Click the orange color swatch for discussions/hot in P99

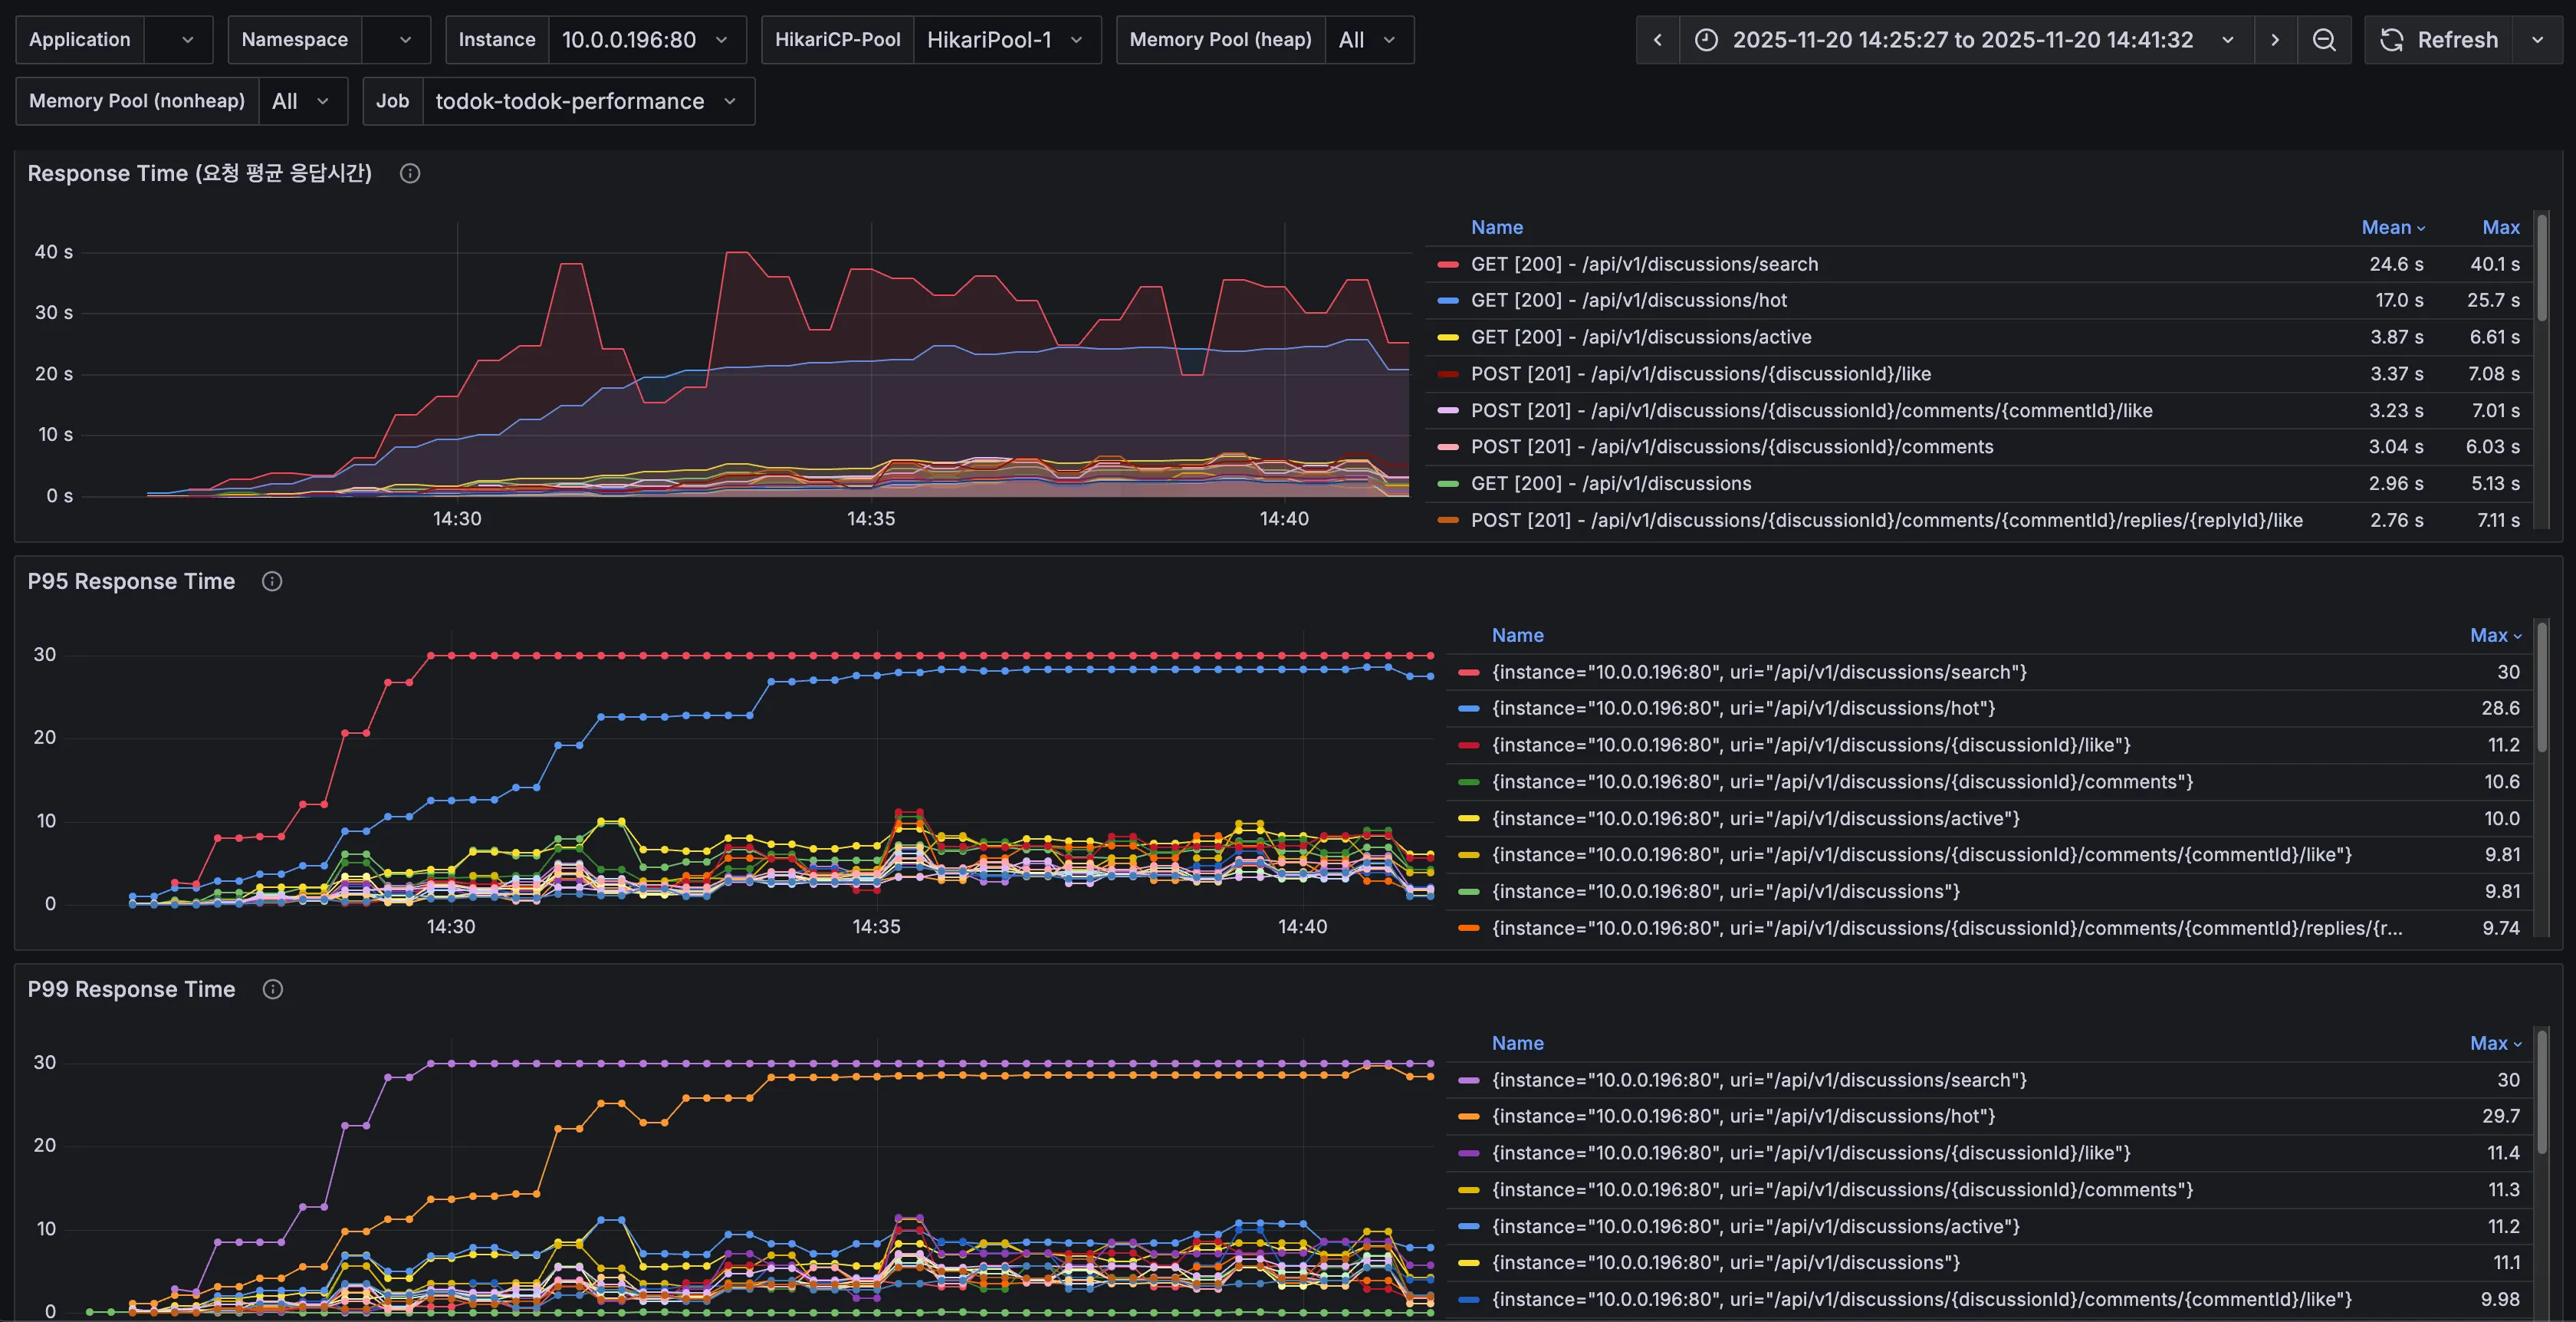[x=1468, y=1116]
